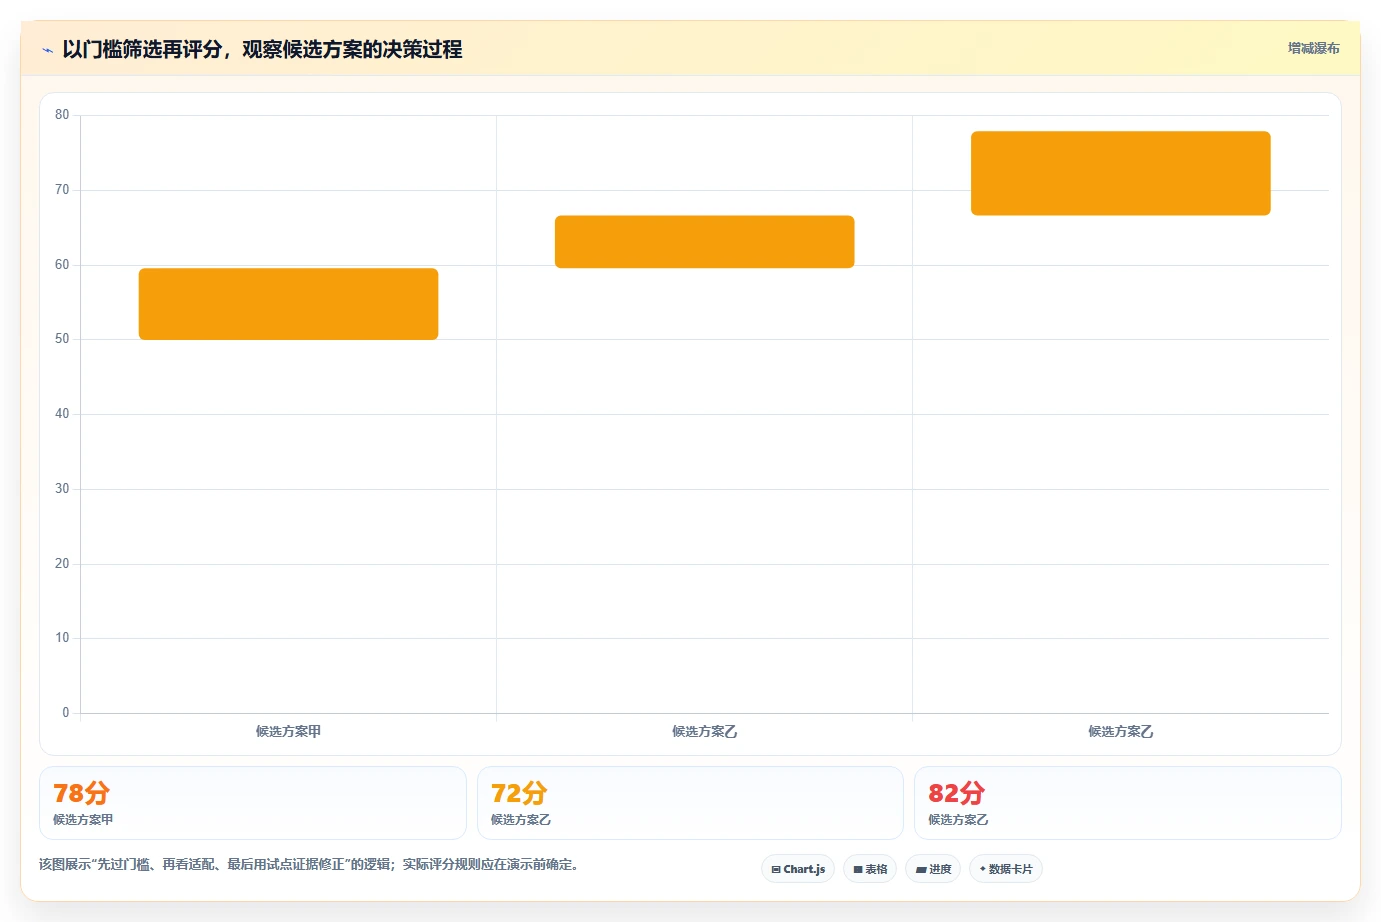Click 候选方案乙 label under the 72分 score
The height and width of the screenshot is (922, 1381).
(x=521, y=820)
